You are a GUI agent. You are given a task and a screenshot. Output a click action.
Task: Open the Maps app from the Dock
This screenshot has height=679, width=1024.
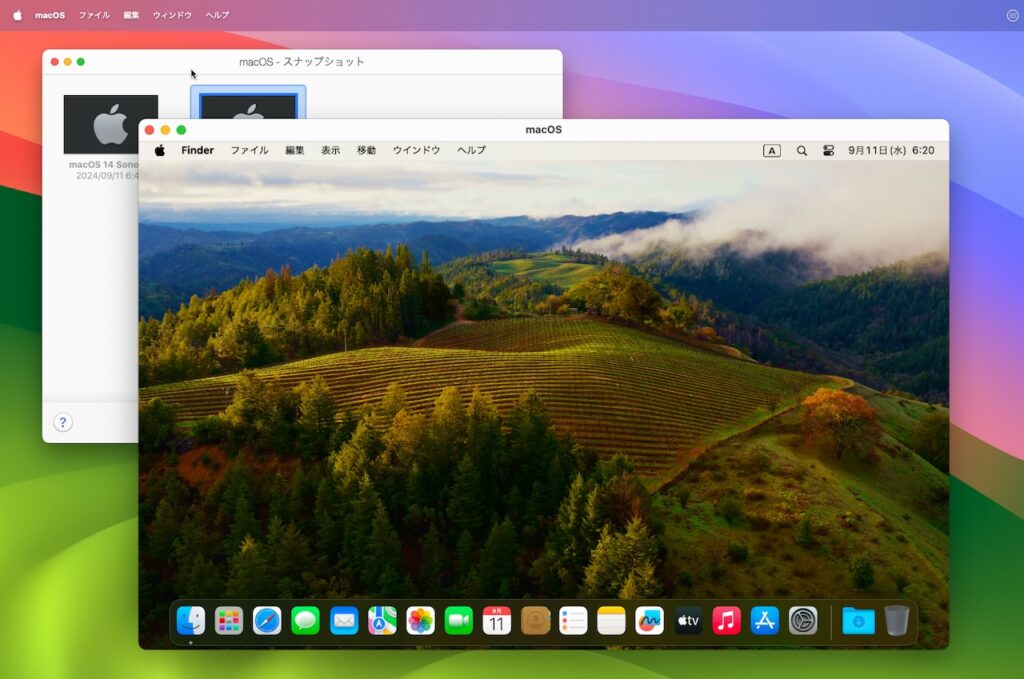381,621
